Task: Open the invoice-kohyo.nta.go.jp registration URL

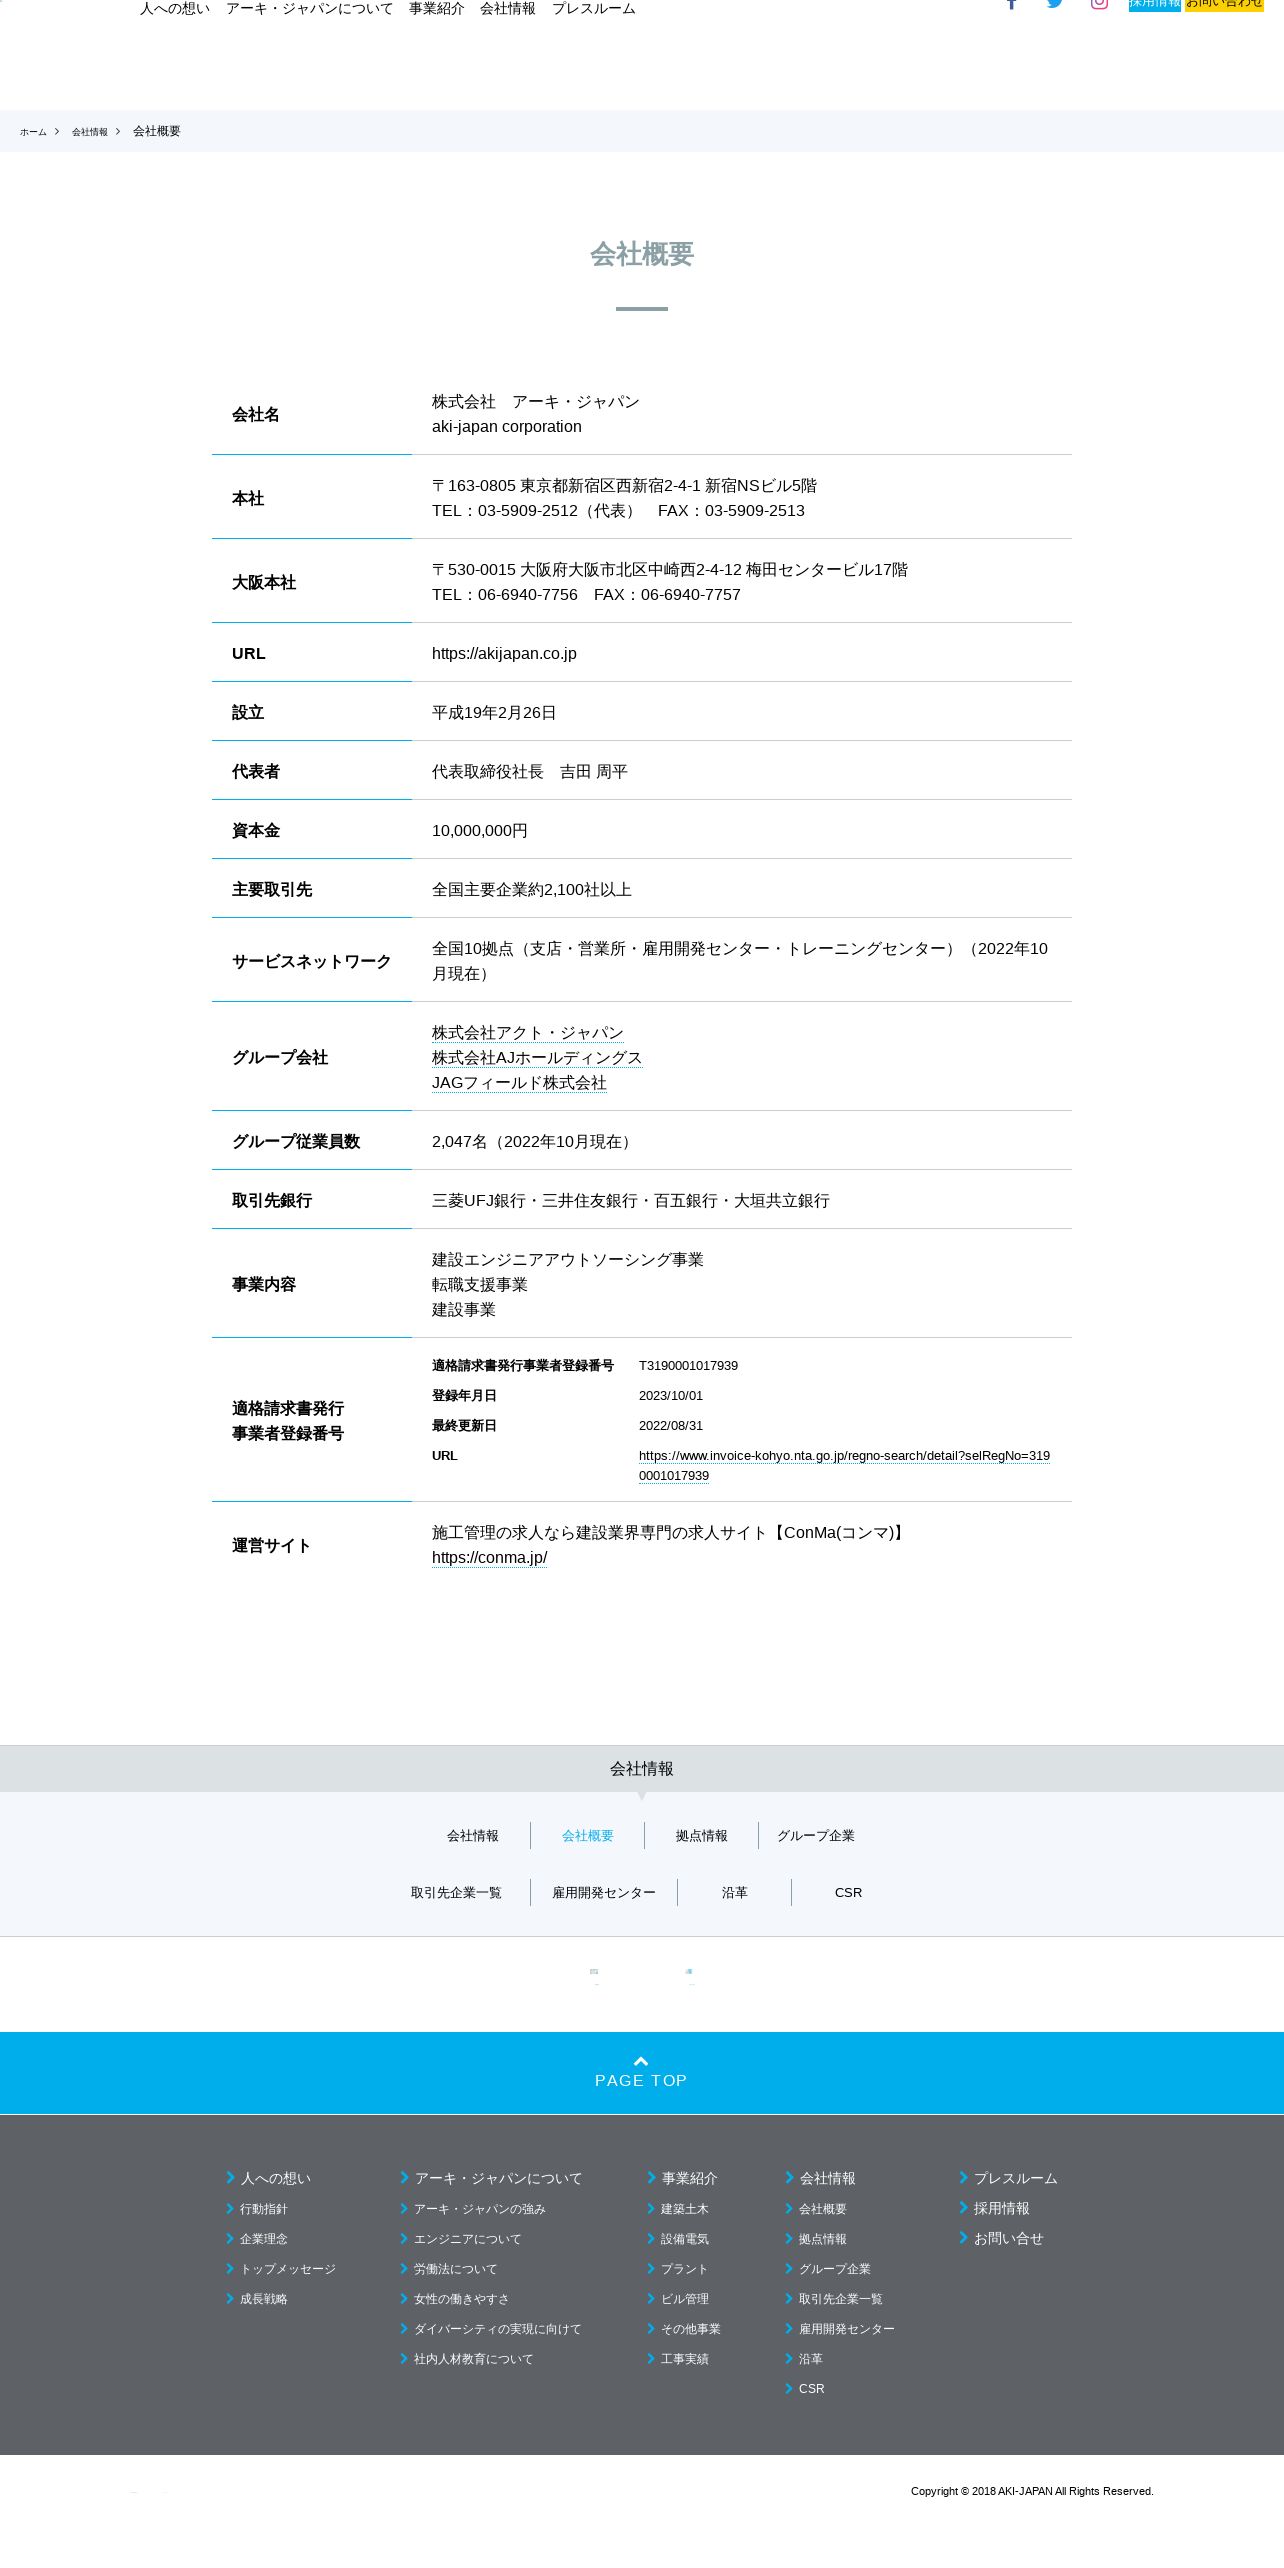Action: [844, 1466]
